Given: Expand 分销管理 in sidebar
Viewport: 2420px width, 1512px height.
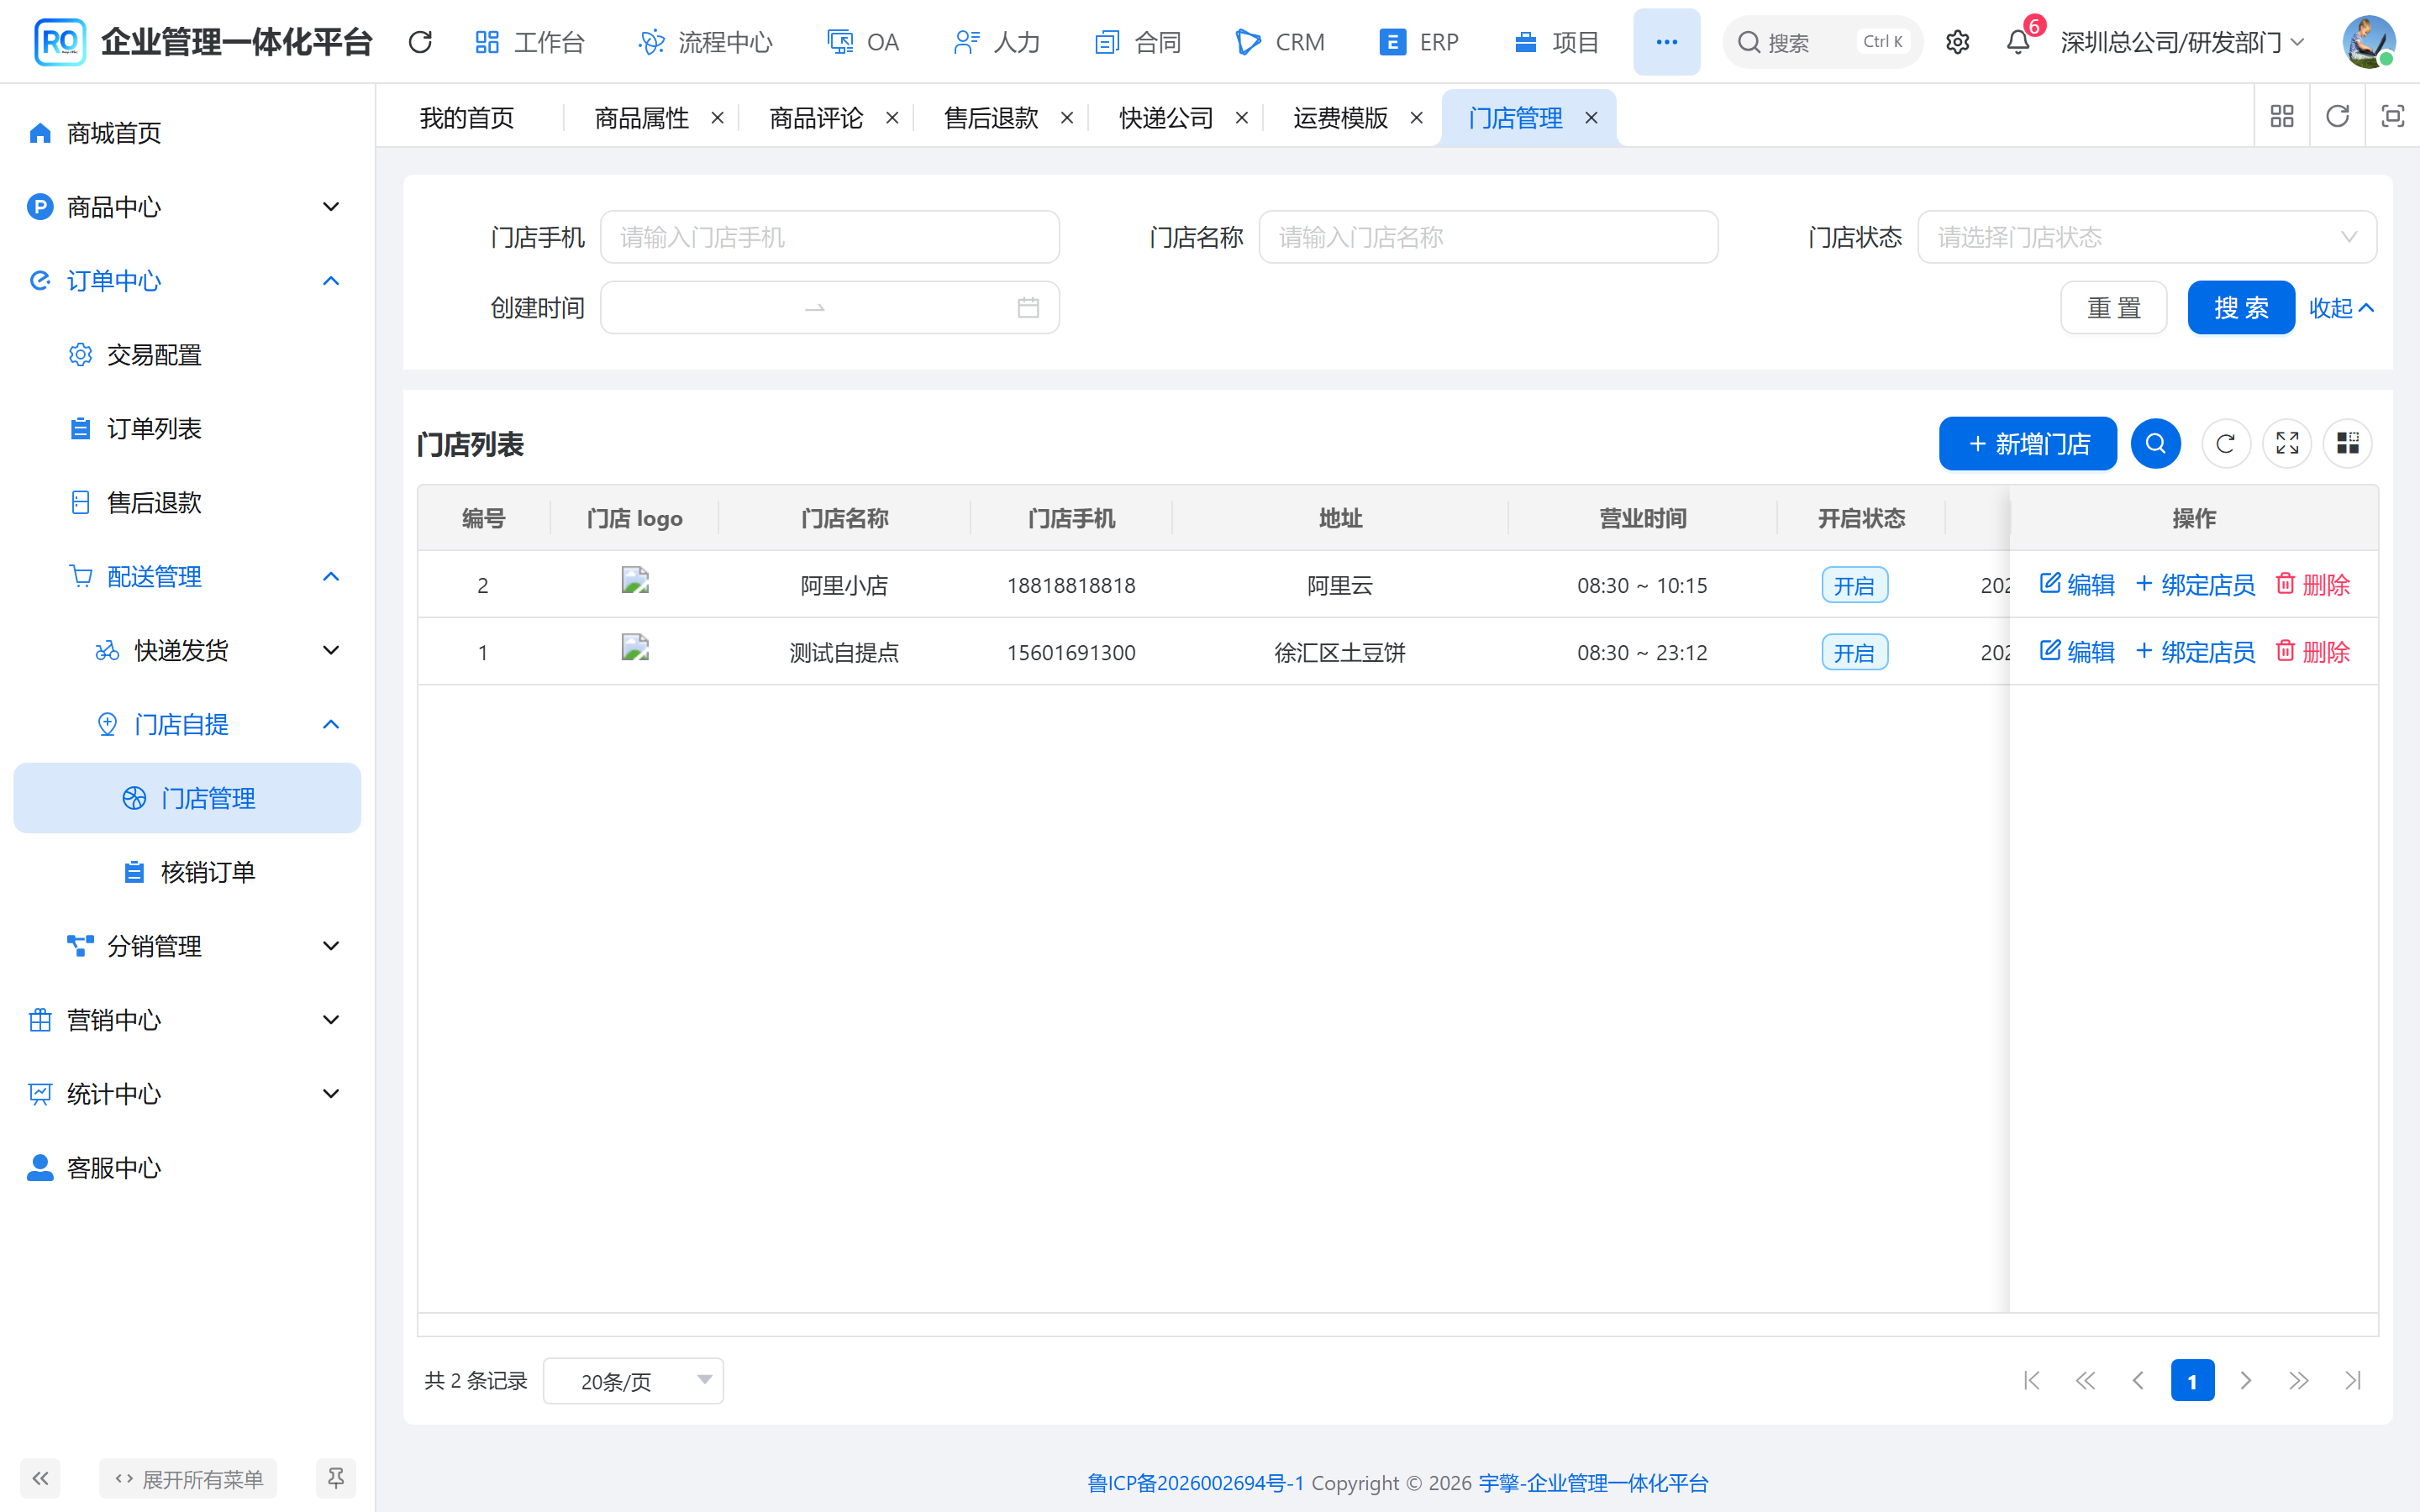Looking at the screenshot, I should click(187, 946).
